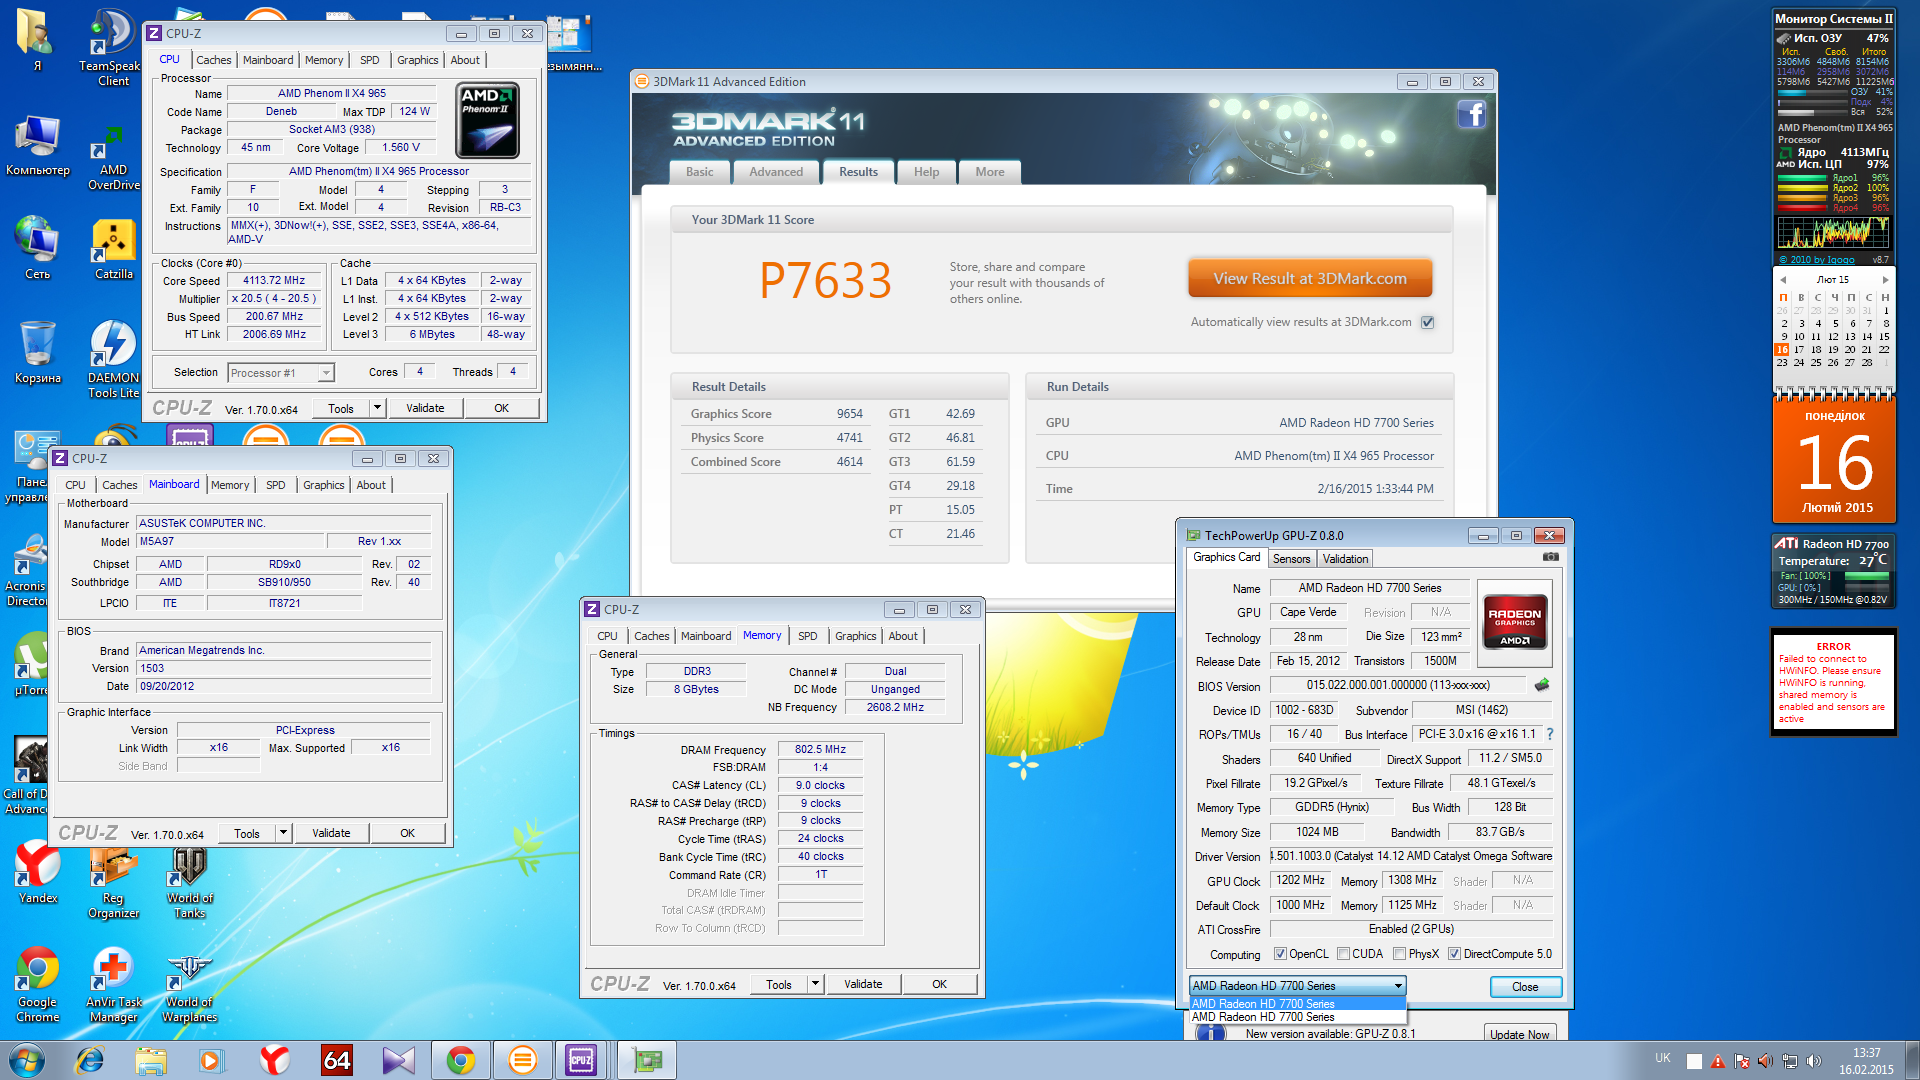Screen dimensions: 1920x1080
Task: Toggle the OpenCL checkbox in GPU-Z
Action: (x=1279, y=954)
